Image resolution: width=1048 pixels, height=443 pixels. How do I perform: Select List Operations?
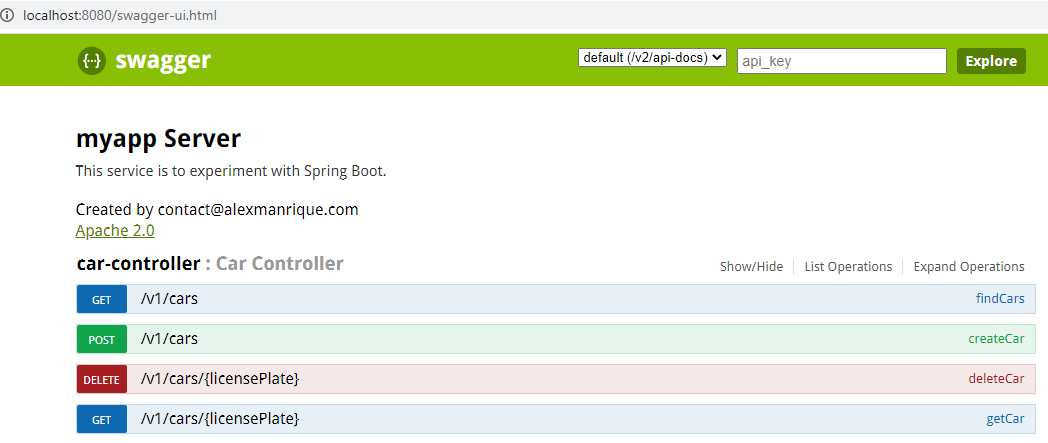(x=848, y=267)
